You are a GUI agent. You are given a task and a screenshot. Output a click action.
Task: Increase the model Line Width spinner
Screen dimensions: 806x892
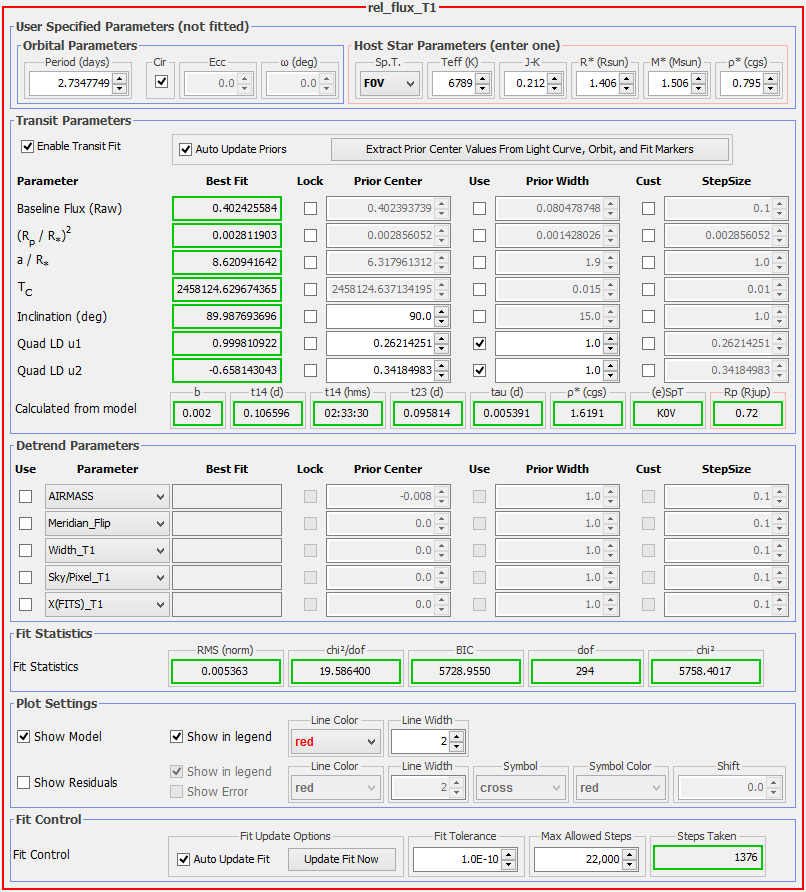[x=457, y=736]
